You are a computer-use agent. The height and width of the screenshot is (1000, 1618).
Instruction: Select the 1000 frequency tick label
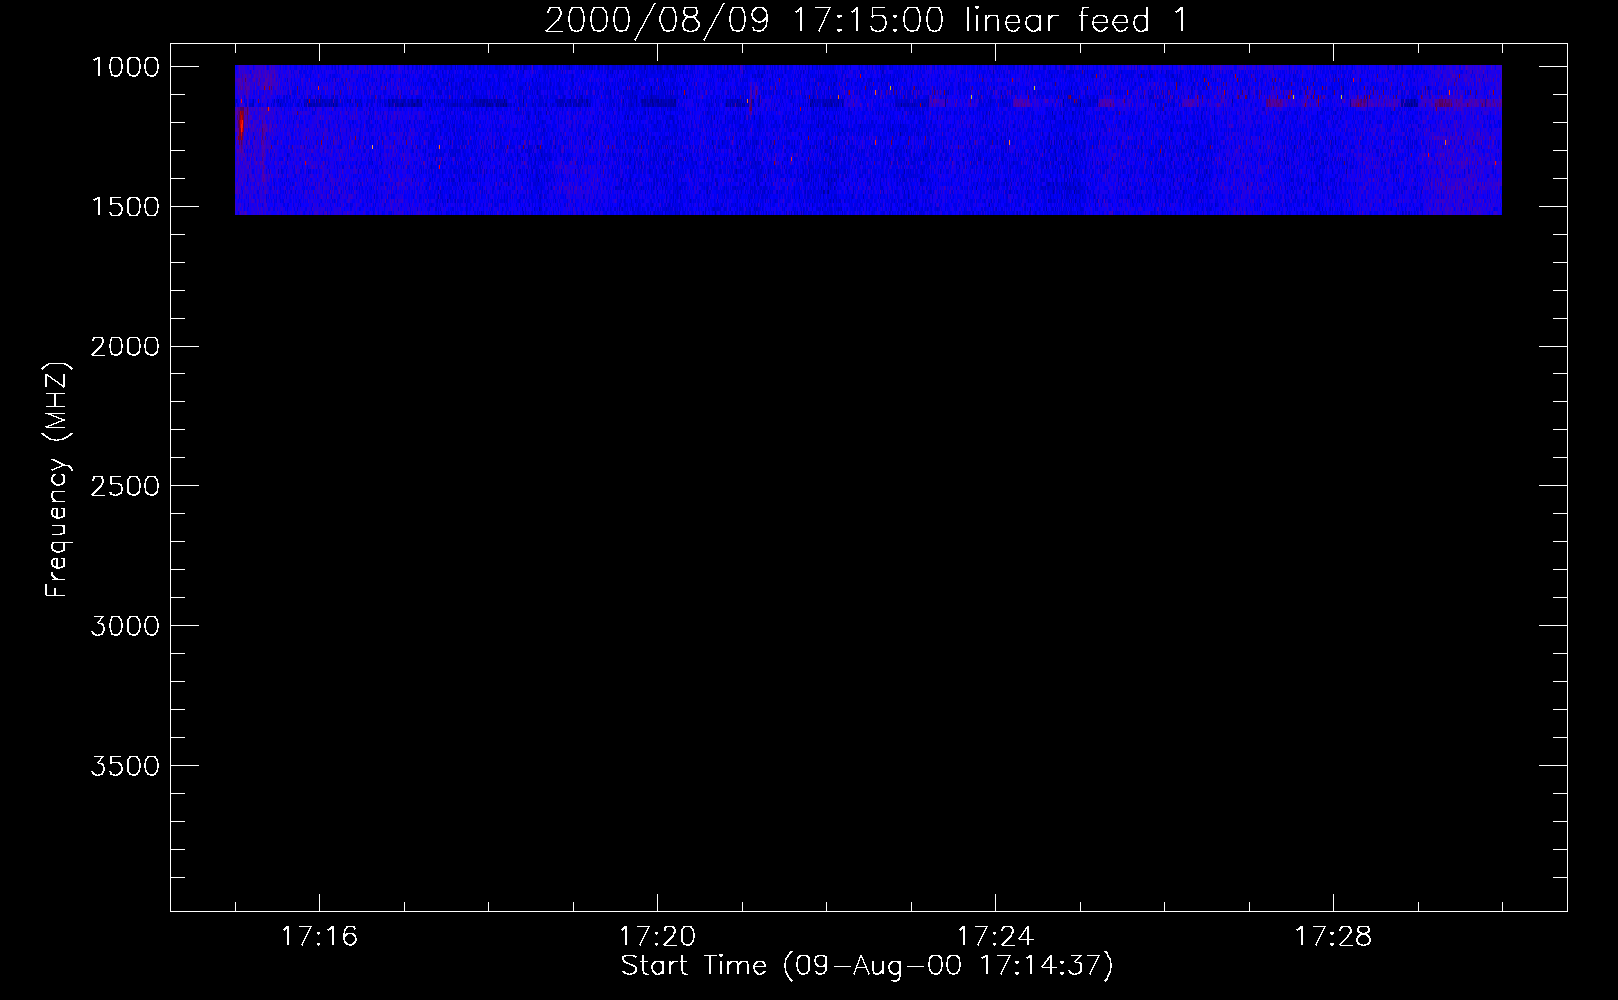[125, 67]
